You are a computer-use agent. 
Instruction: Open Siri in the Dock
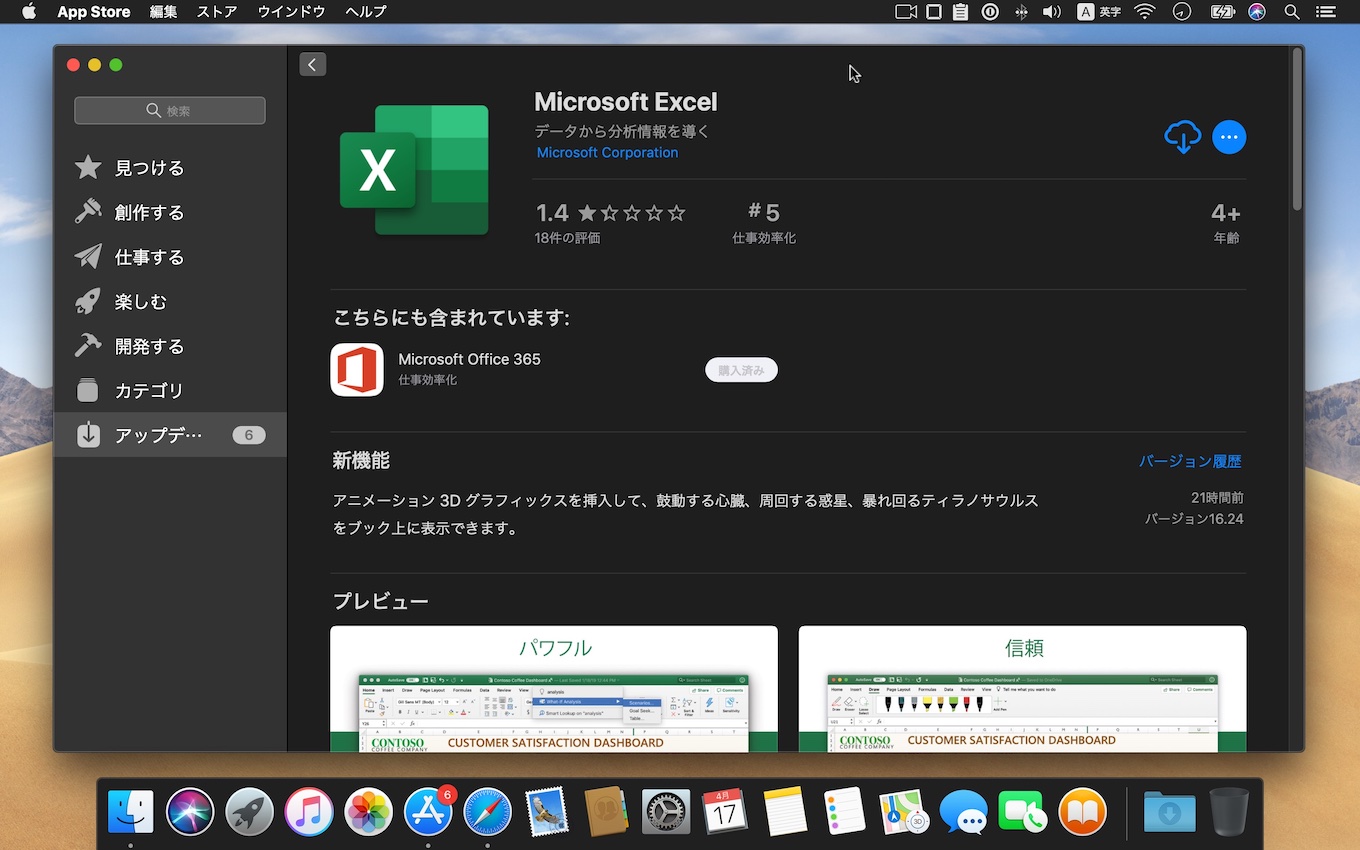[x=190, y=811]
